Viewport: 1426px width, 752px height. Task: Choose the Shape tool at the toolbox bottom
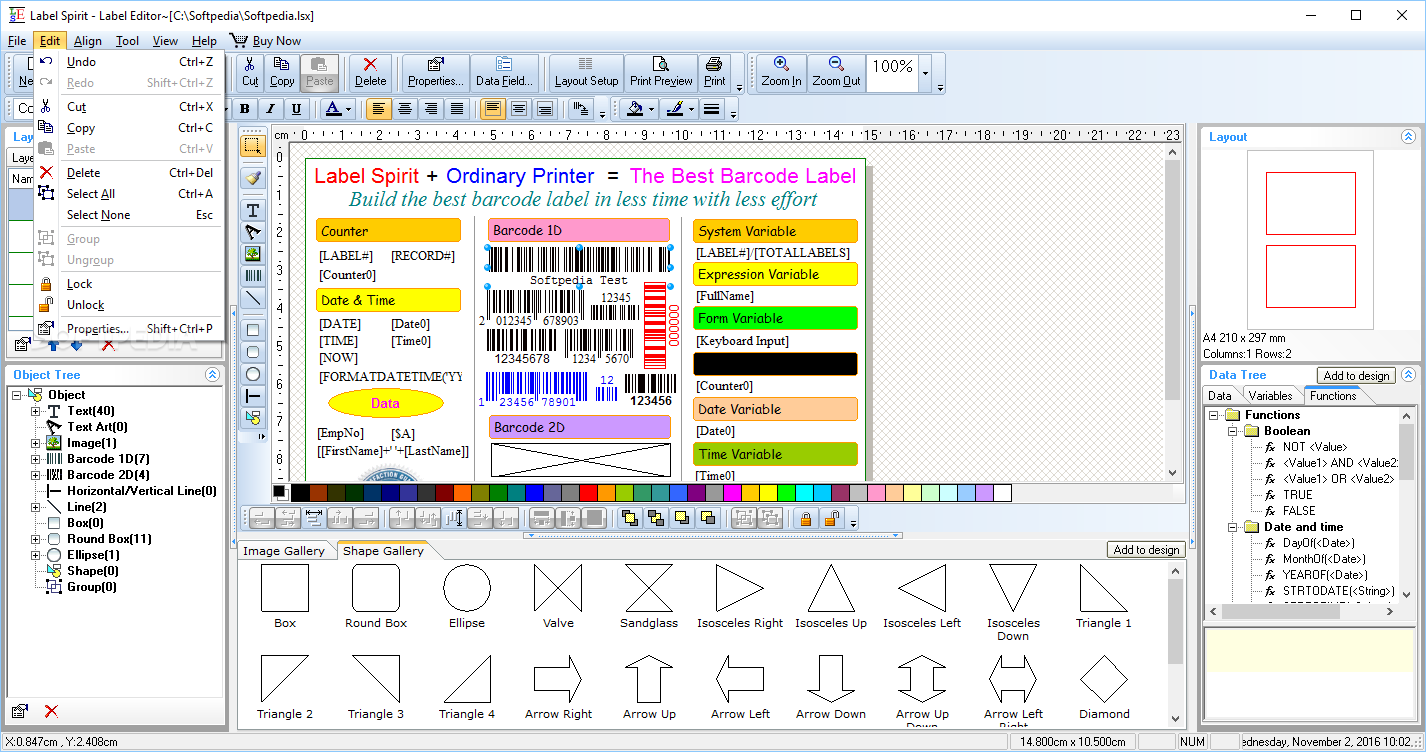(x=253, y=417)
